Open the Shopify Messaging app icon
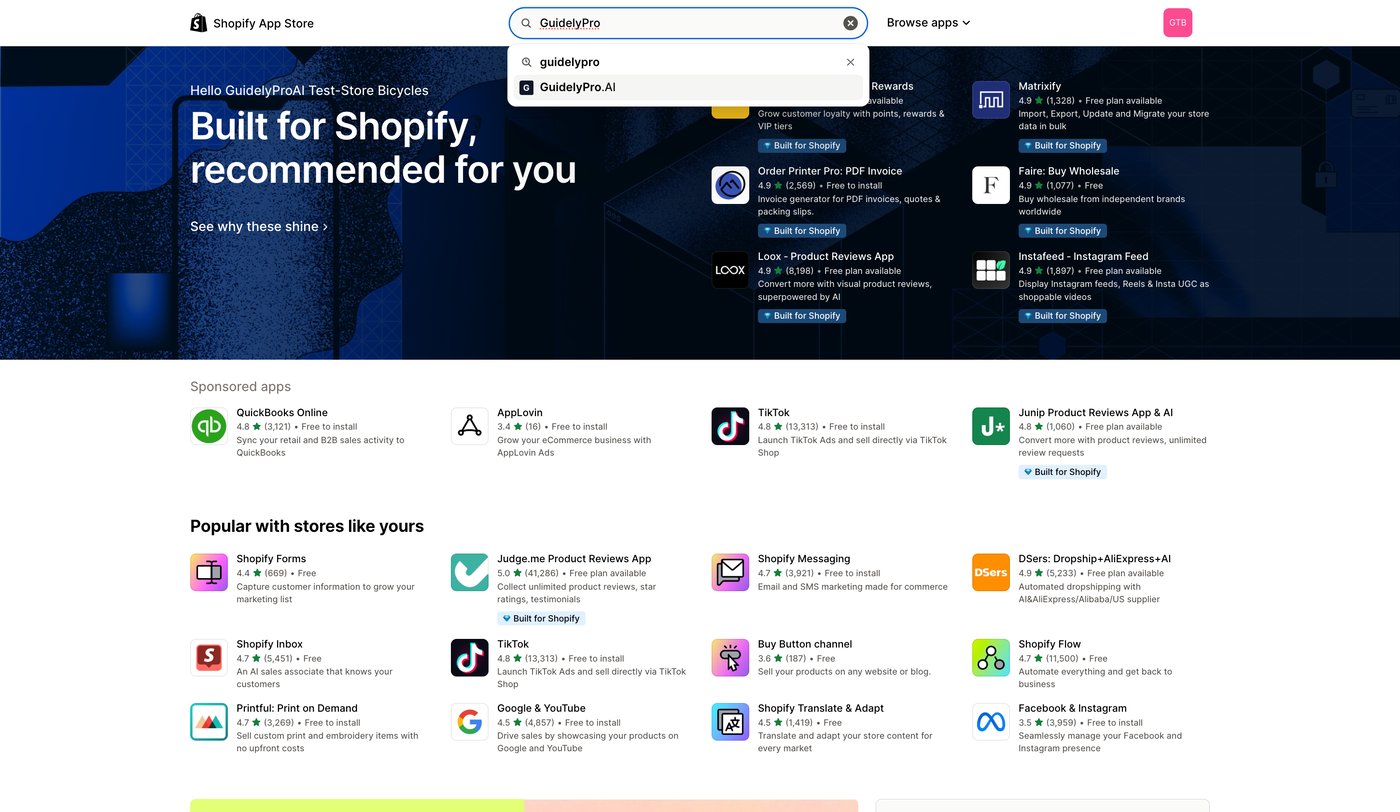Viewport: 1400px width, 812px height. 730,572
